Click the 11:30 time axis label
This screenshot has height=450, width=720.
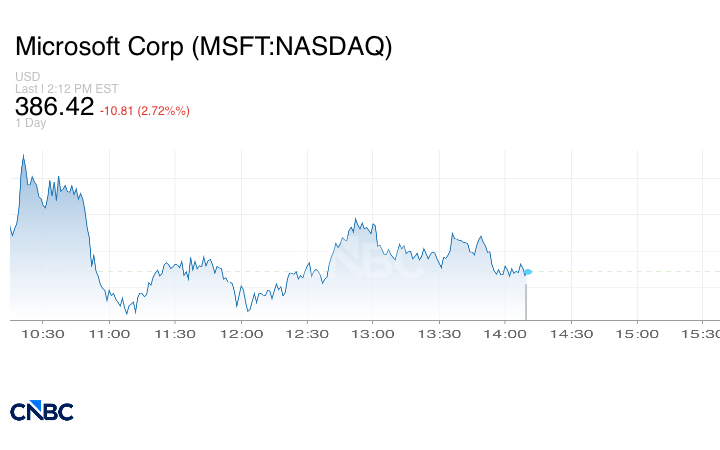pos(175,334)
